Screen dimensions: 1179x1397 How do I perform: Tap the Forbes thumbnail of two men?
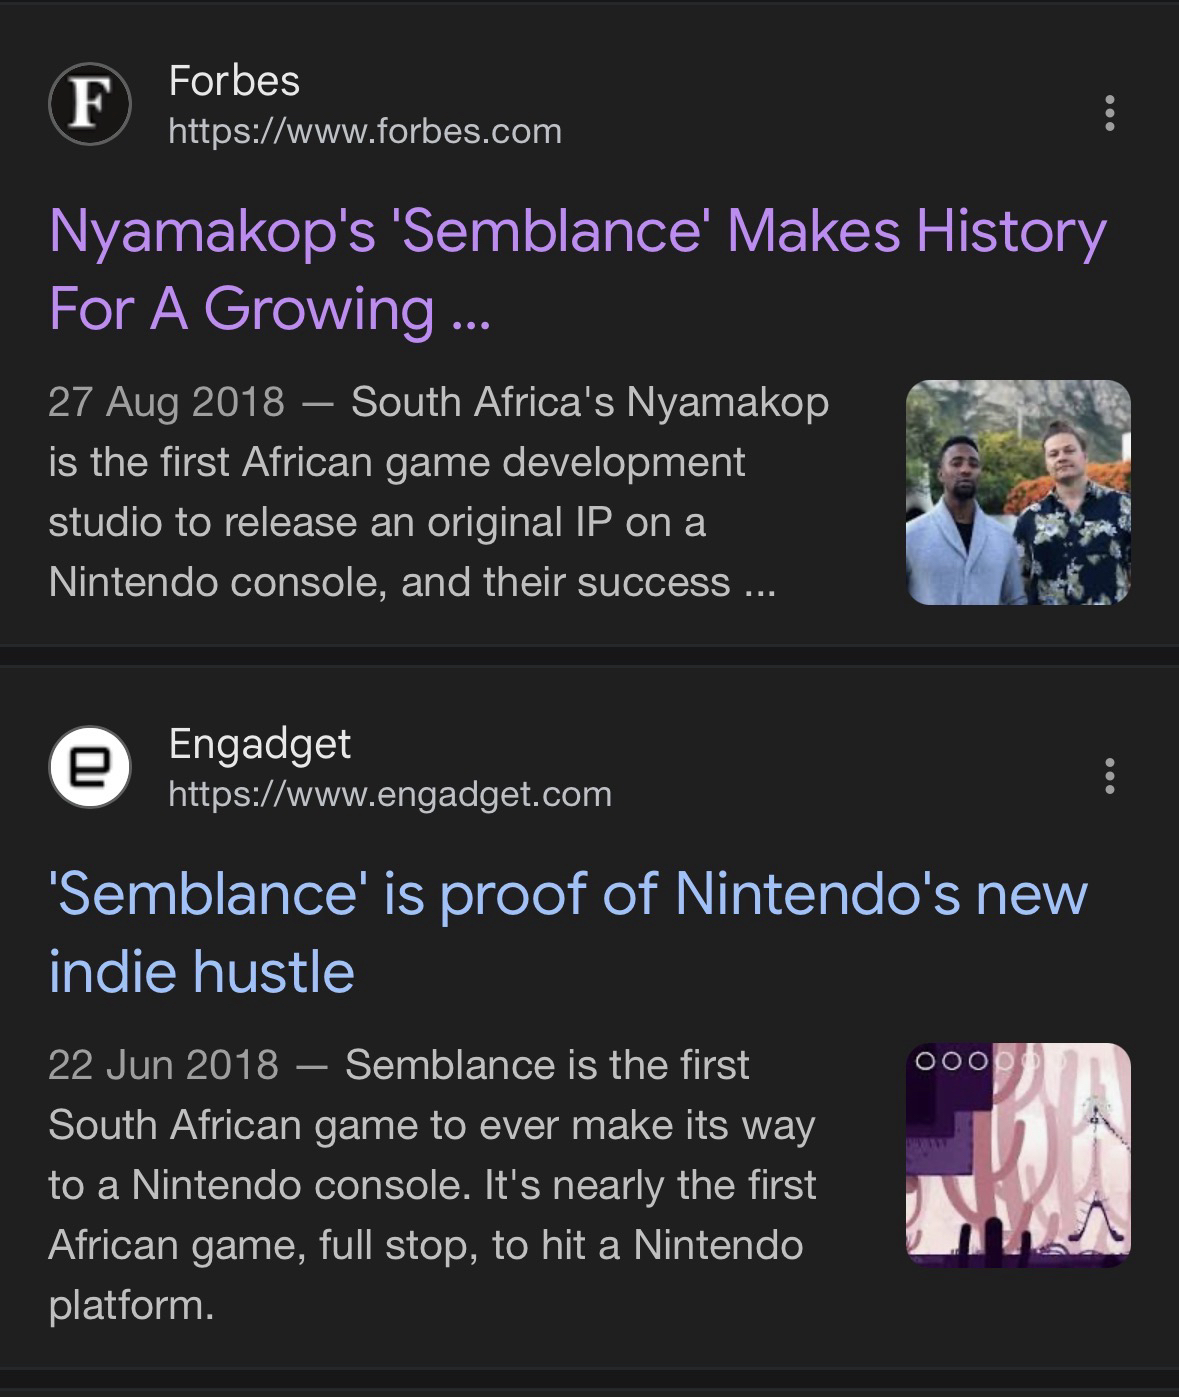1018,492
